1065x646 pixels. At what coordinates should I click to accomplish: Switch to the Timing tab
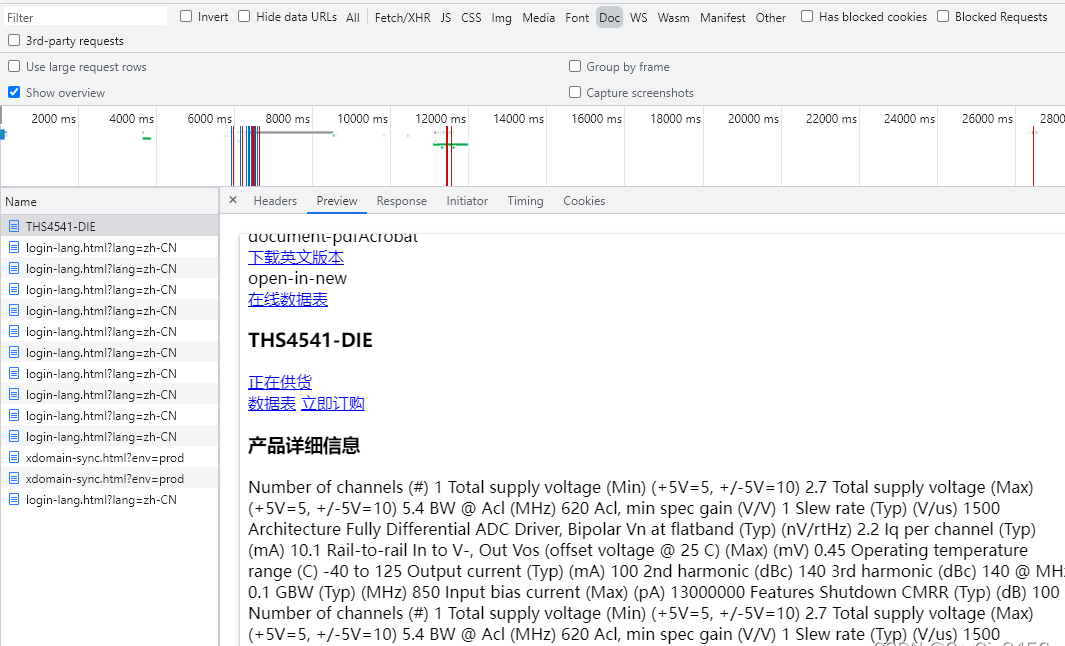click(525, 201)
